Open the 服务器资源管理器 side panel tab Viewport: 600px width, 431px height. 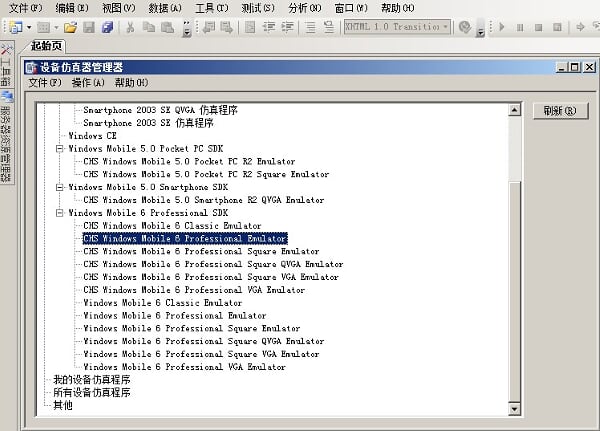click(6, 137)
